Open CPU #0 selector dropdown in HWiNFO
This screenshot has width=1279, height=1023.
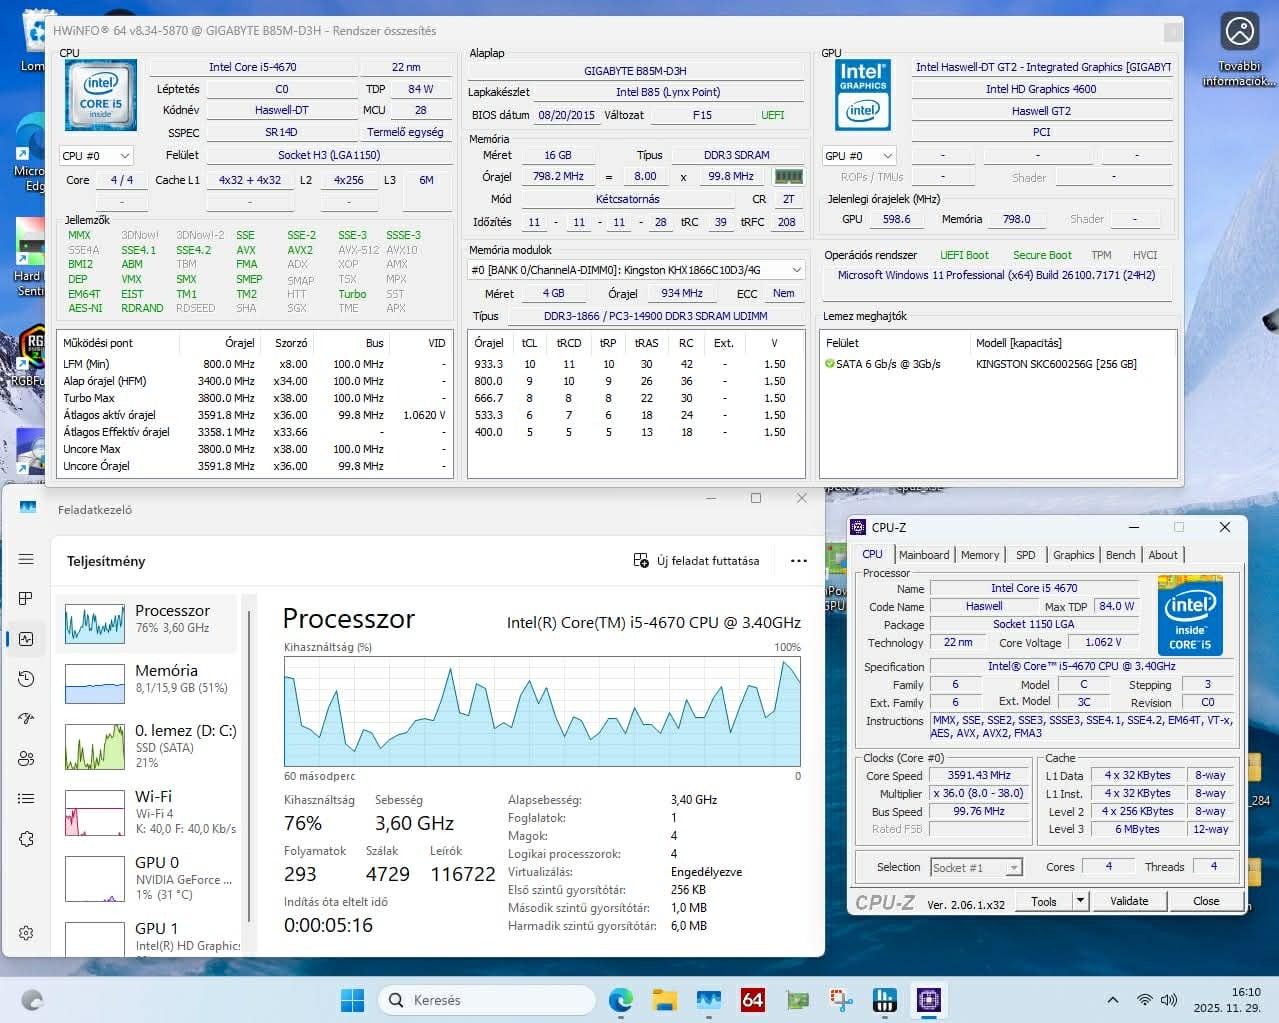pyautogui.click(x=96, y=156)
